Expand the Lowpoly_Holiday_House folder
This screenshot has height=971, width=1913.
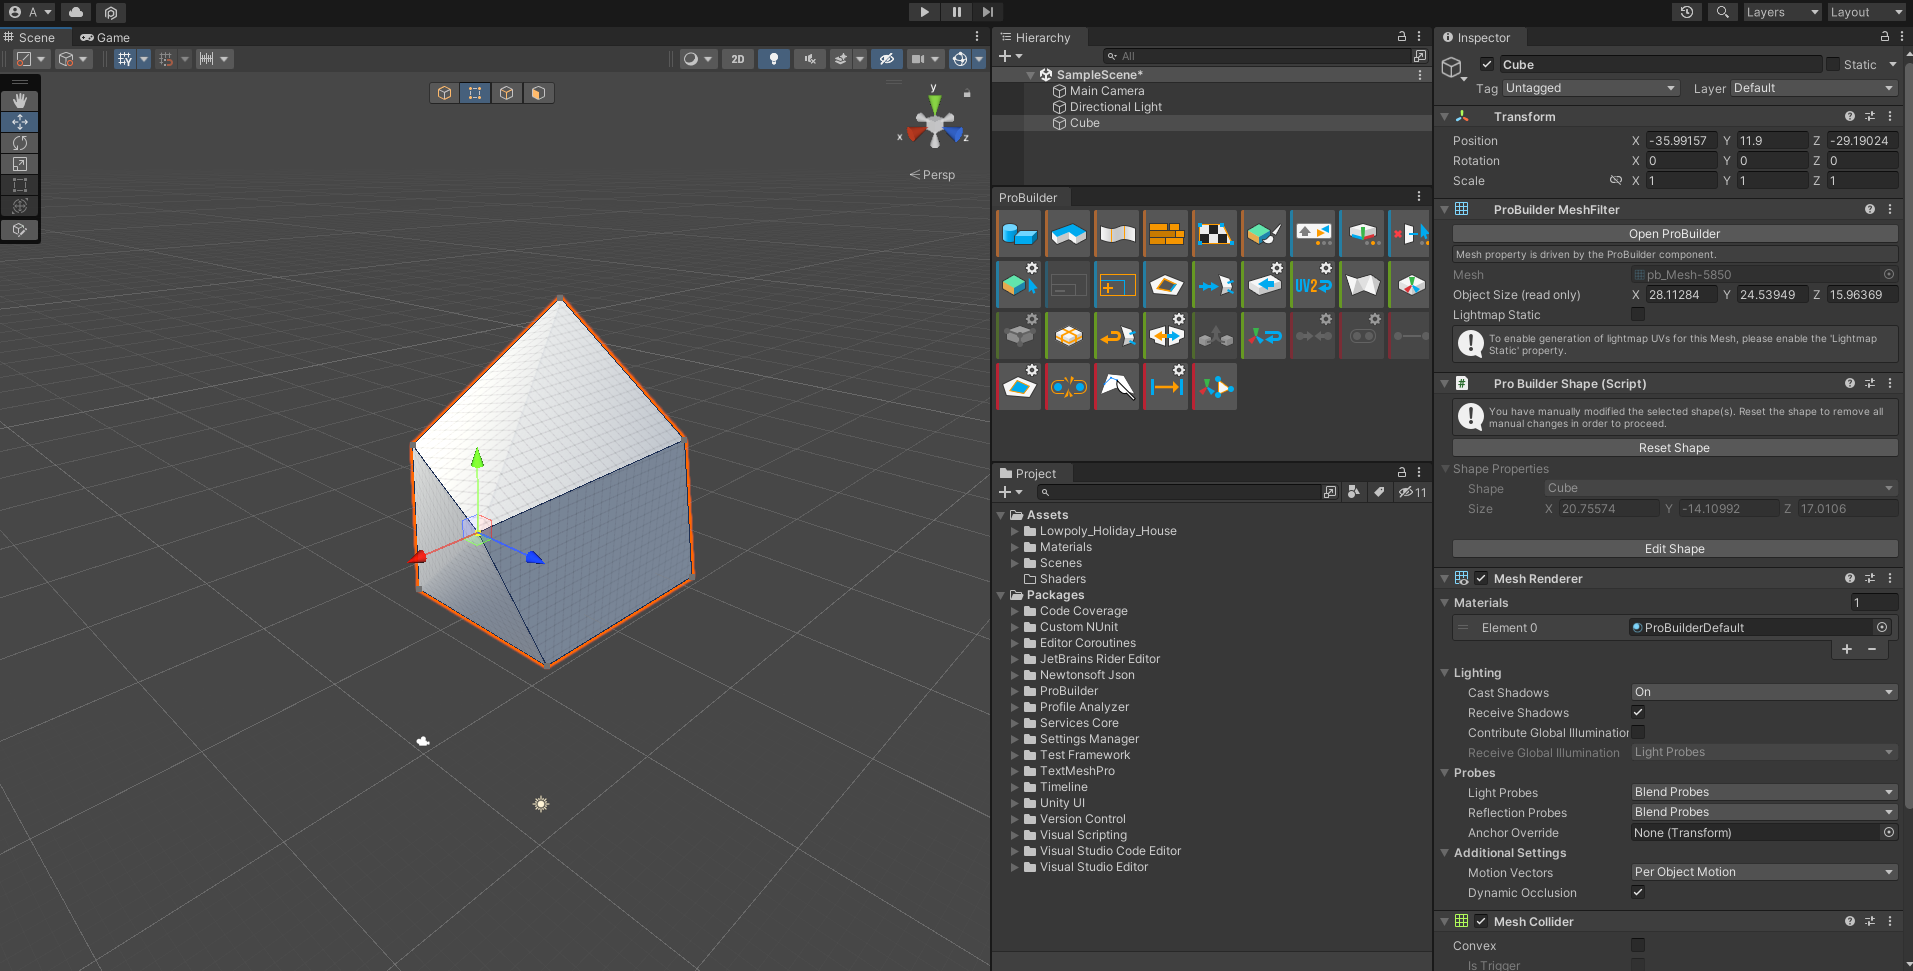(1014, 531)
